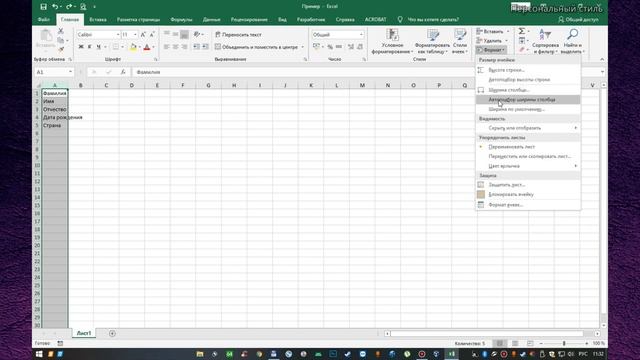Screen dimensions: 640x360
Task: Switch to the Формулы ribbon tab
Action: pyautogui.click(x=181, y=20)
